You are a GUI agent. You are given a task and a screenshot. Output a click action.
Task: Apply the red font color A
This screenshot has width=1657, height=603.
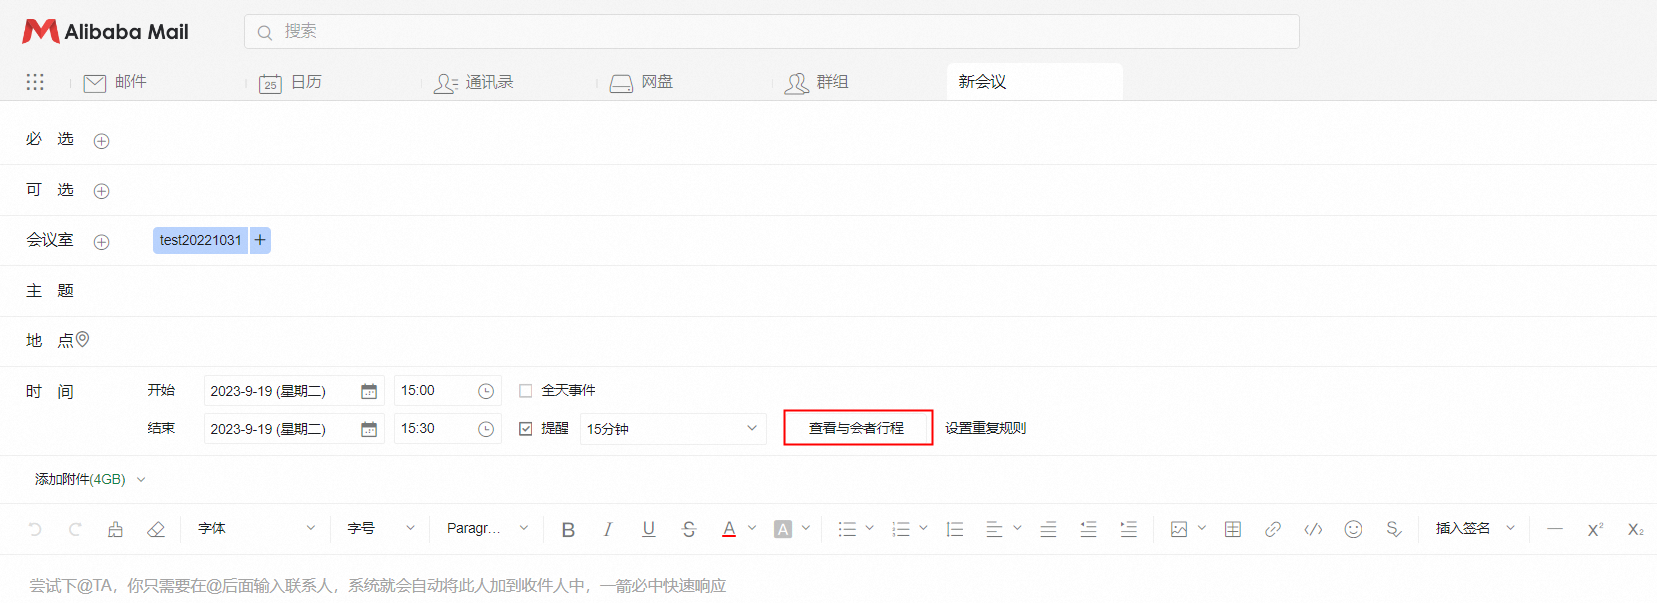(x=729, y=529)
